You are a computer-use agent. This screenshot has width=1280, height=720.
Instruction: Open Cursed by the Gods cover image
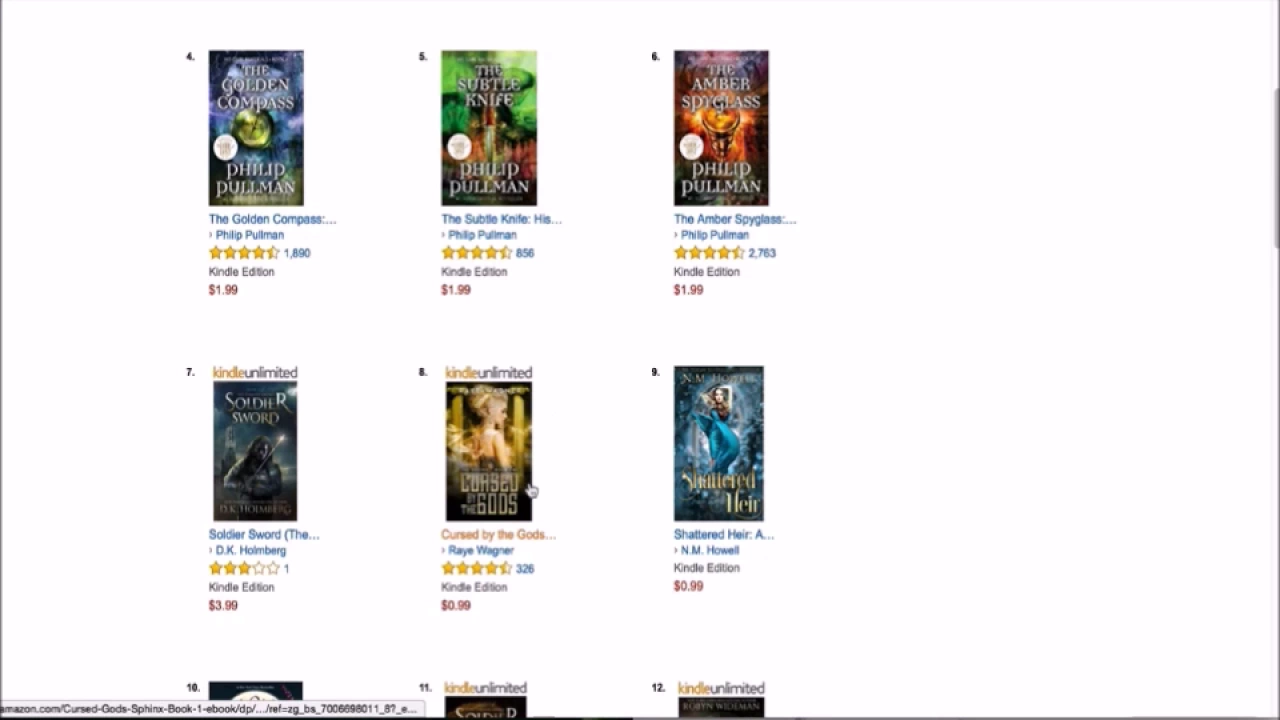[x=489, y=451]
